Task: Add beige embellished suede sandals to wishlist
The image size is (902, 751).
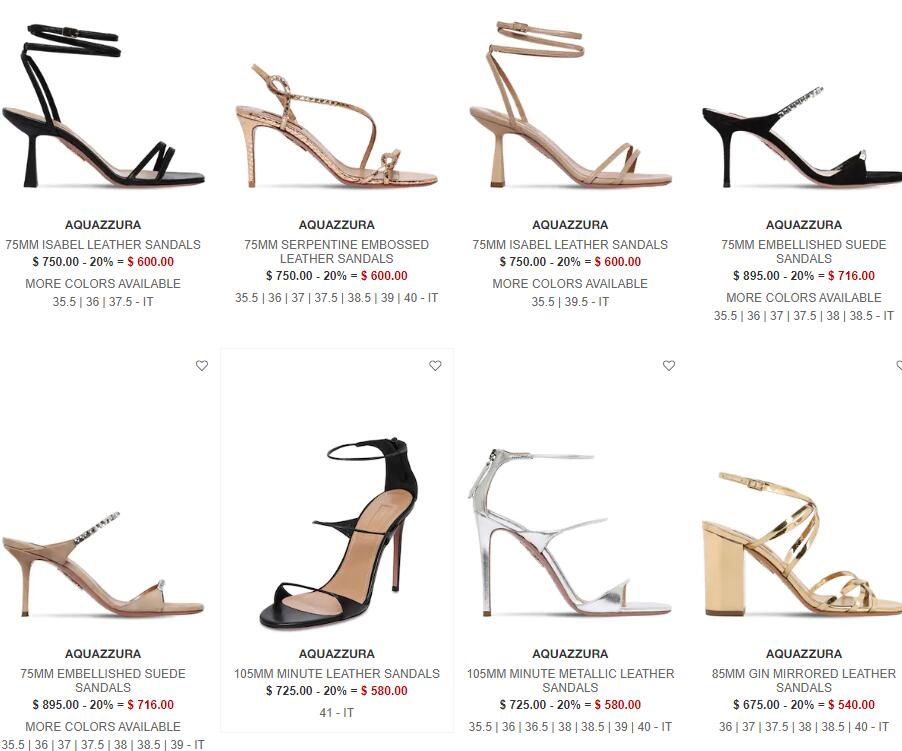Action: click(x=202, y=366)
